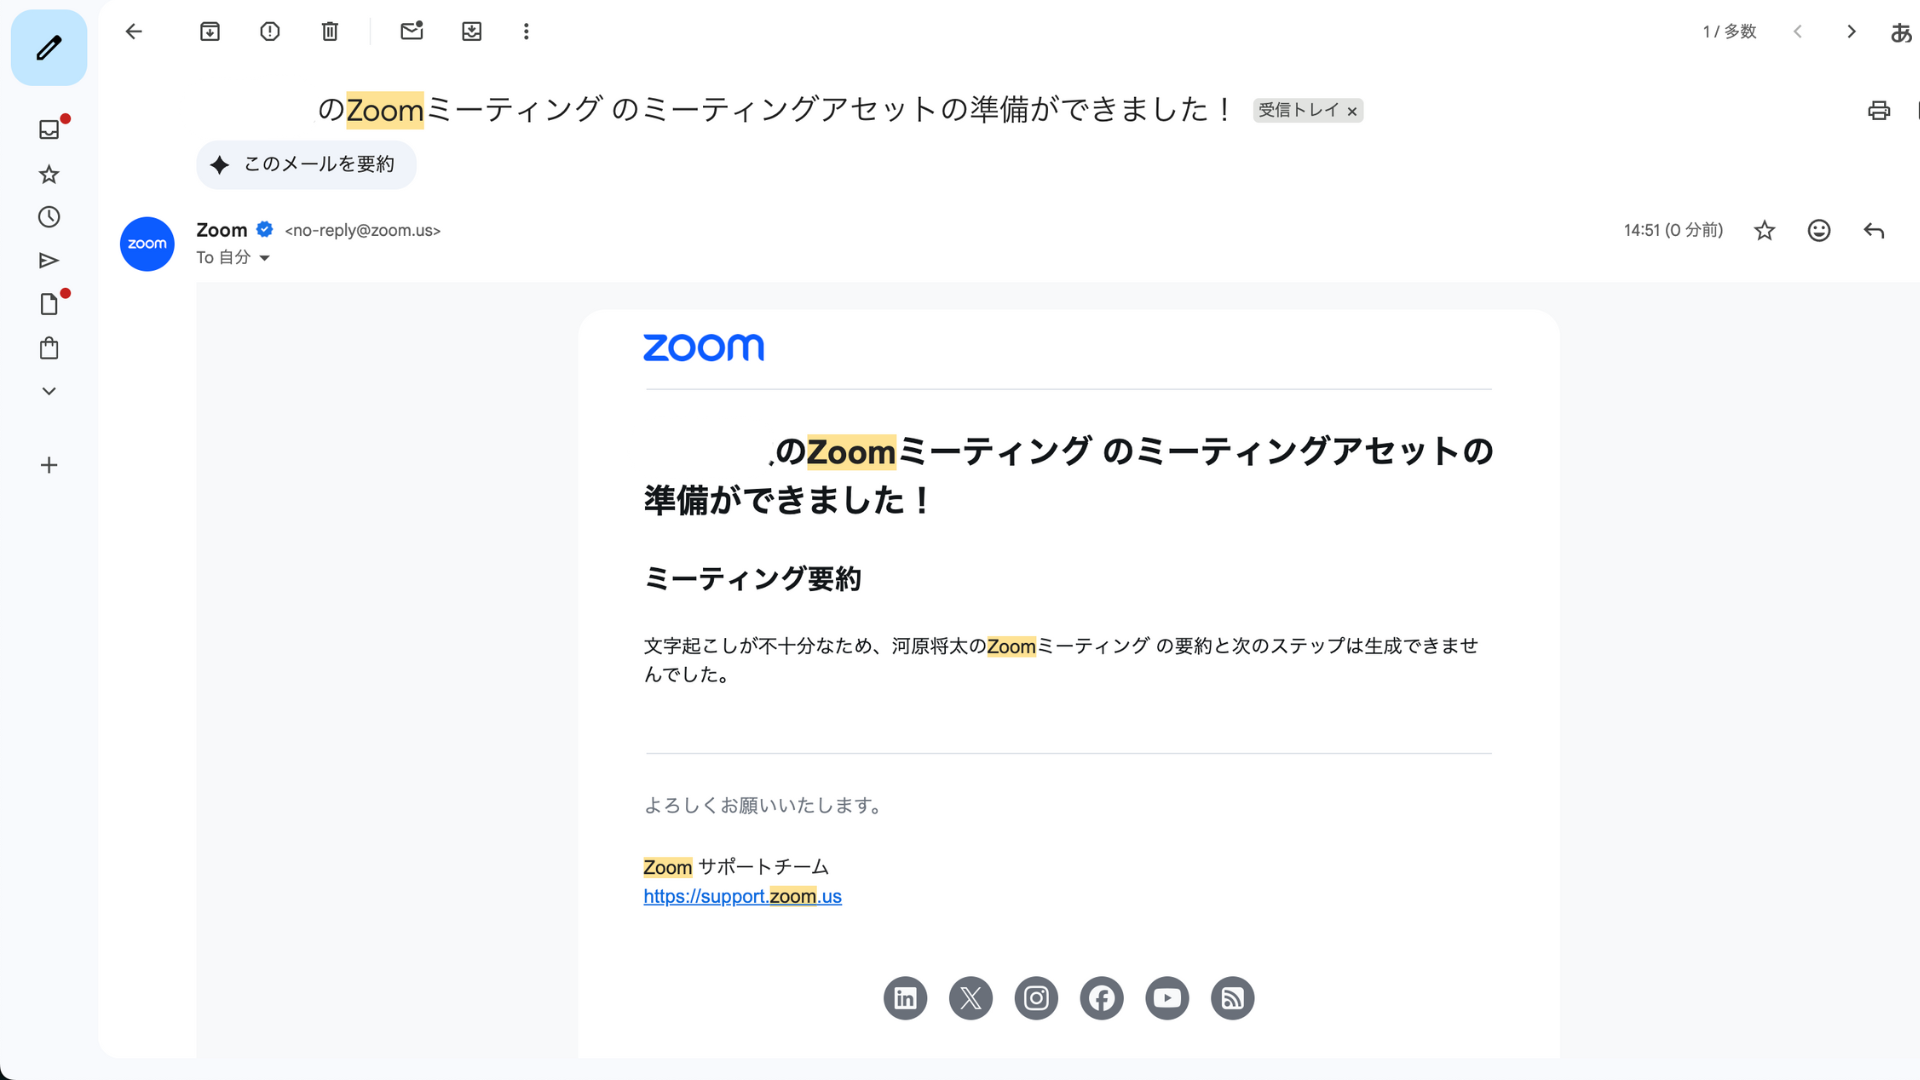Open the support.zoom.us link
1920x1080 pixels.
tap(742, 897)
